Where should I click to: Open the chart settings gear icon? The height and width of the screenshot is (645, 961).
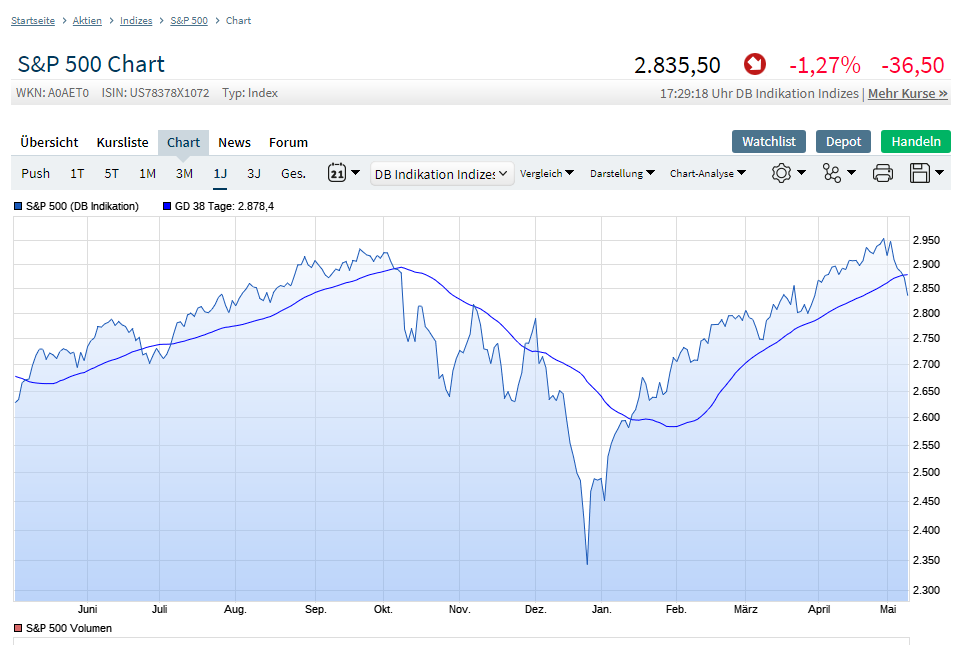click(x=781, y=173)
